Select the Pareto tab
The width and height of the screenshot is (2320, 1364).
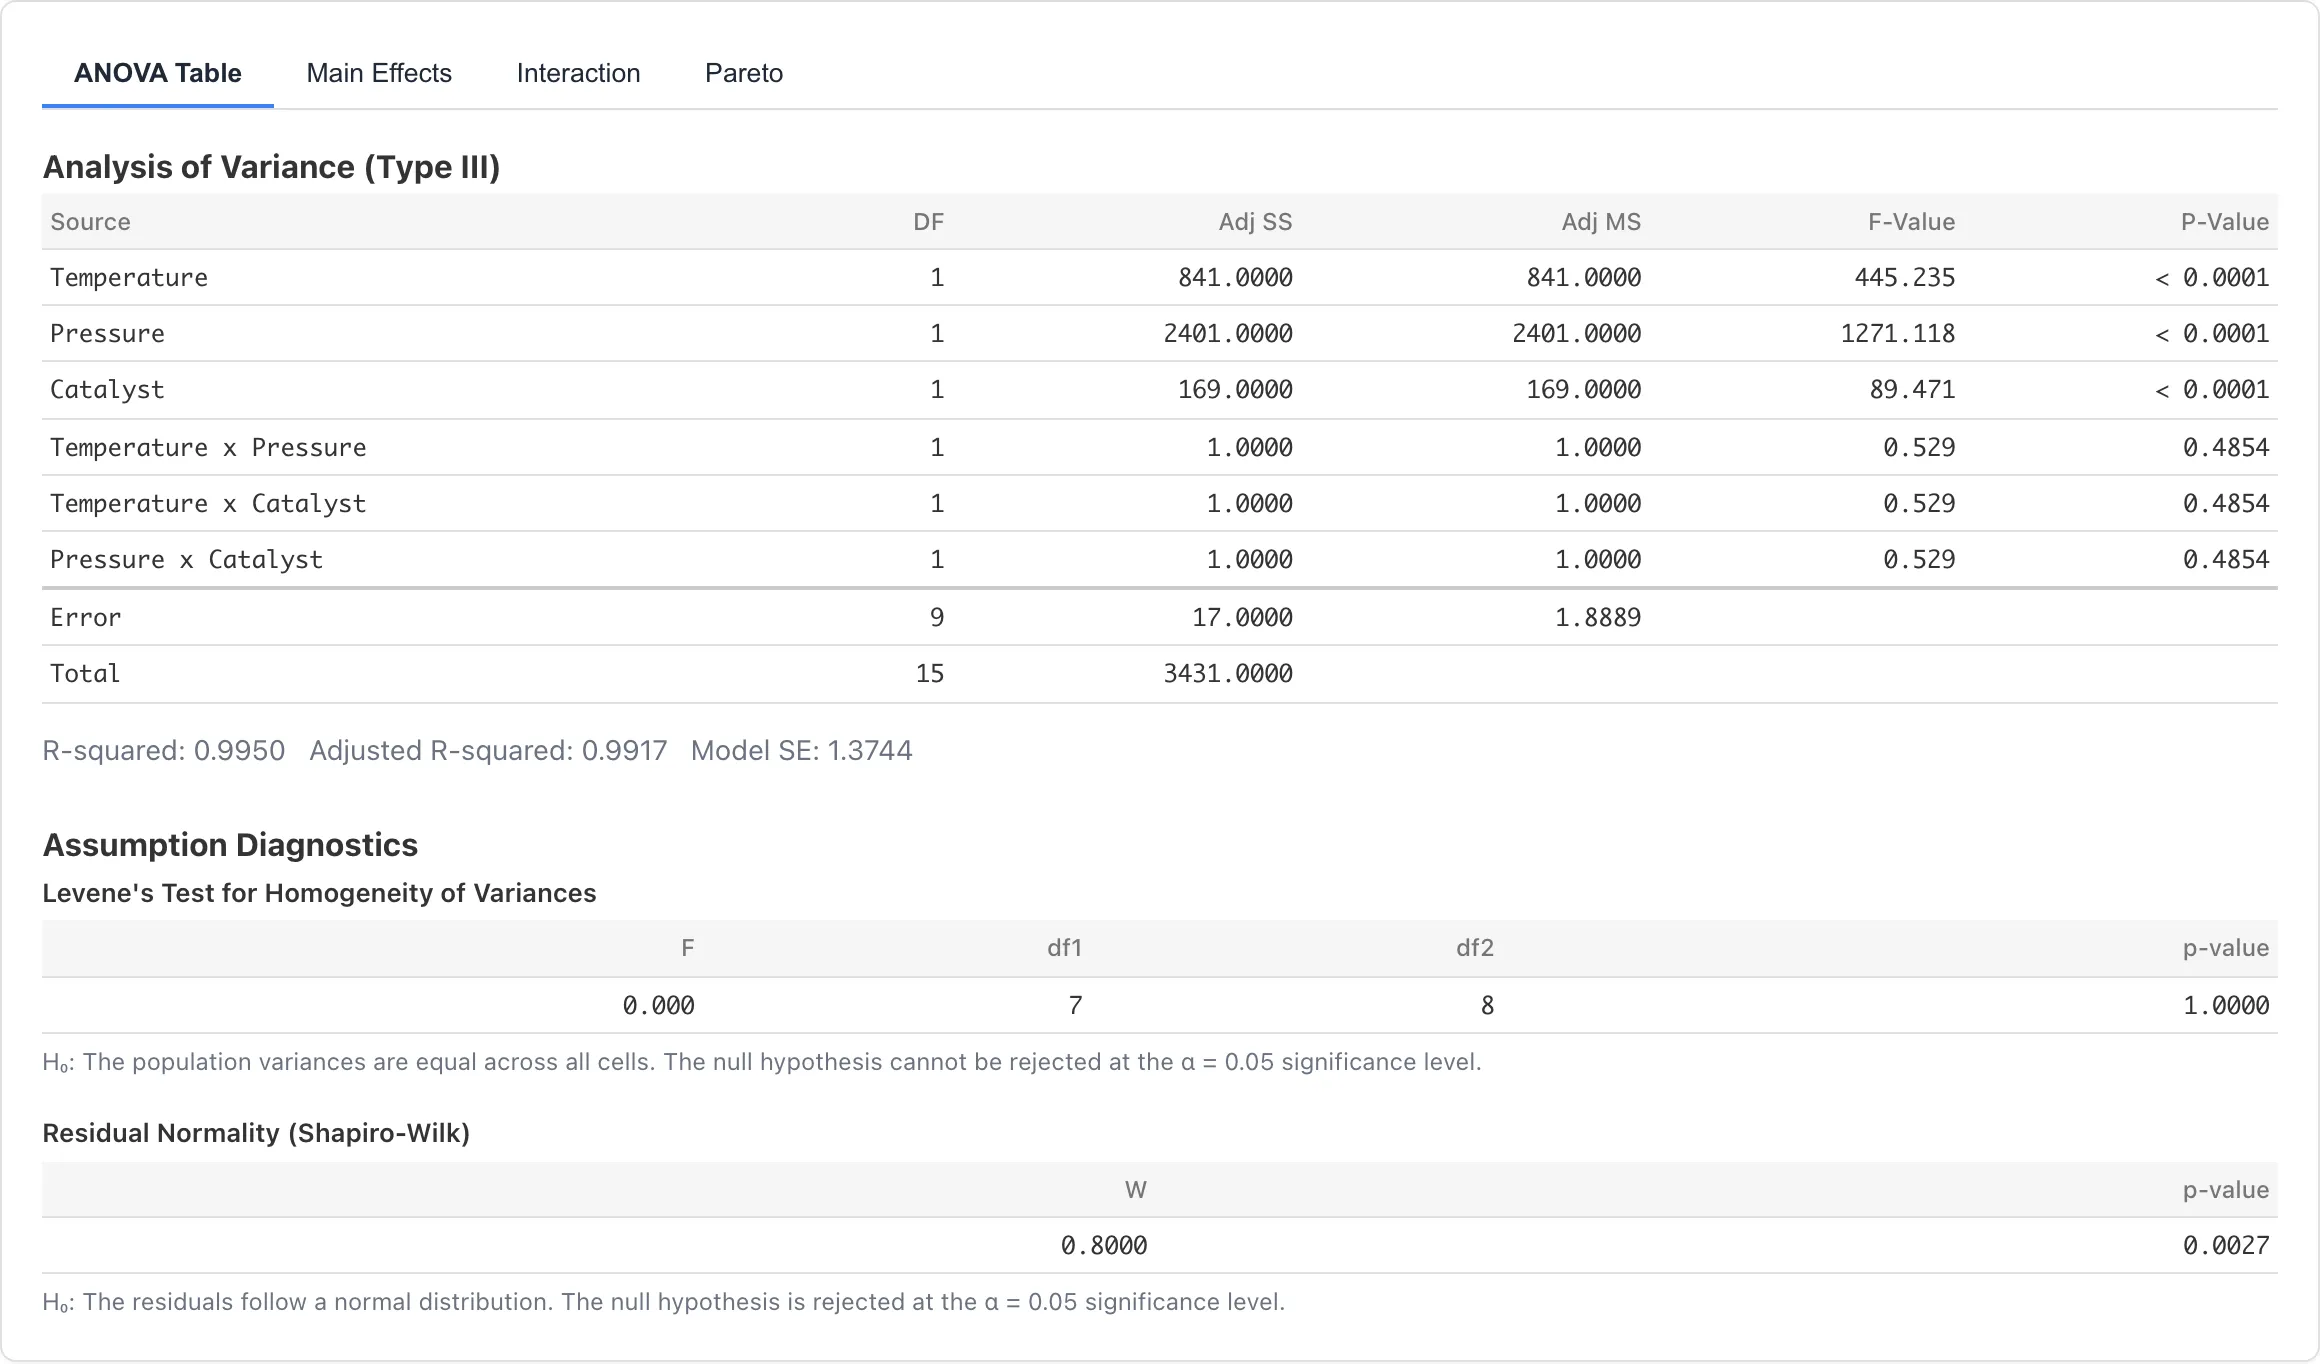pyautogui.click(x=743, y=73)
